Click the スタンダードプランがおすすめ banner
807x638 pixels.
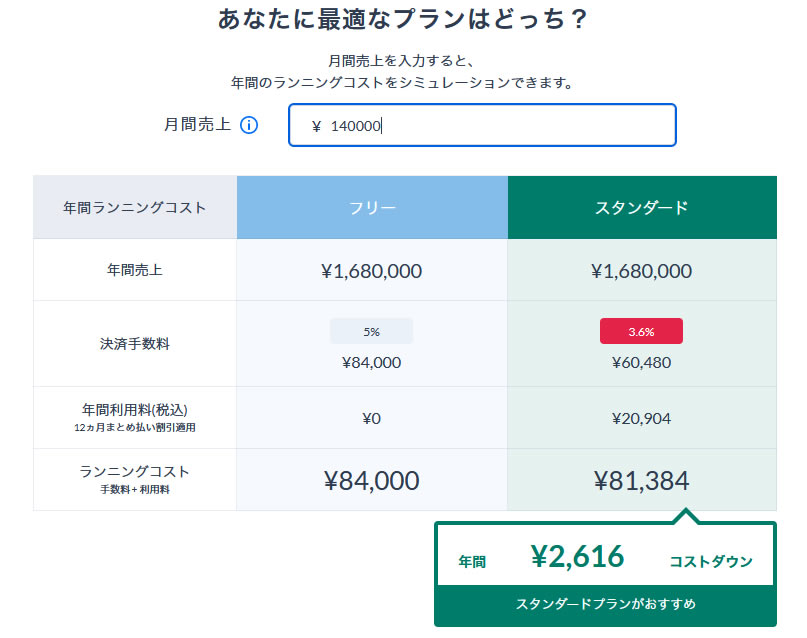605,604
